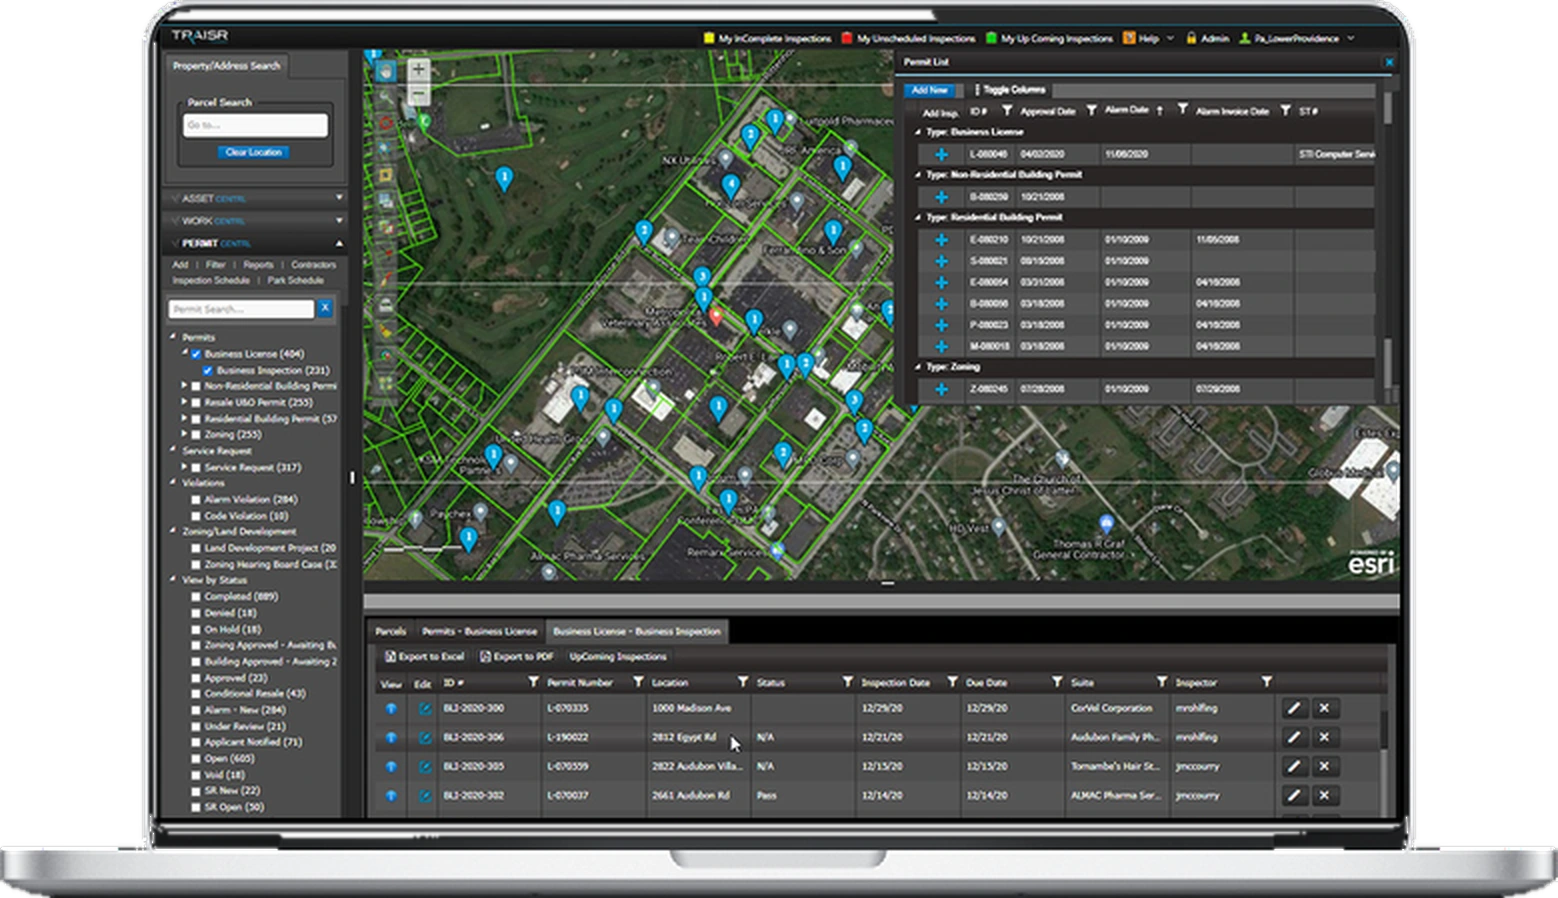Open Contractors in Permit Centrl menu

[x=314, y=265]
